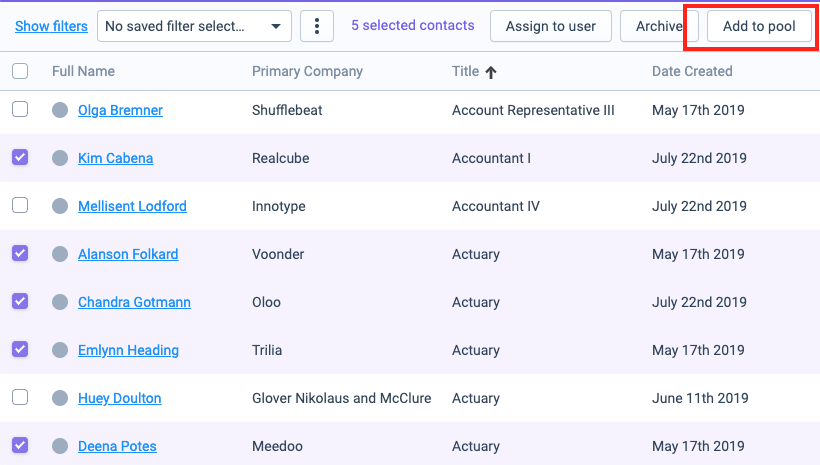820x465 pixels.
Task: Click the Account Representative III title cell
Action: click(533, 110)
